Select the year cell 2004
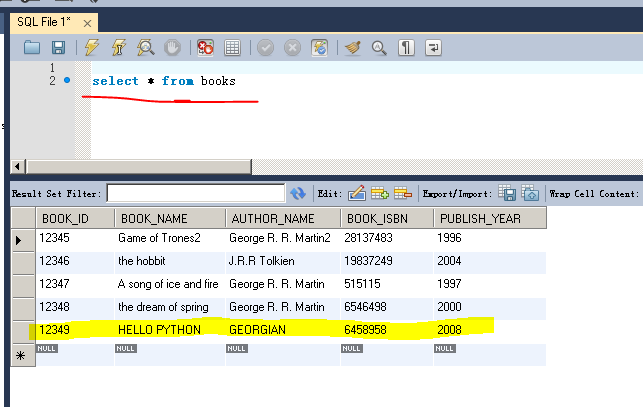 coord(490,261)
